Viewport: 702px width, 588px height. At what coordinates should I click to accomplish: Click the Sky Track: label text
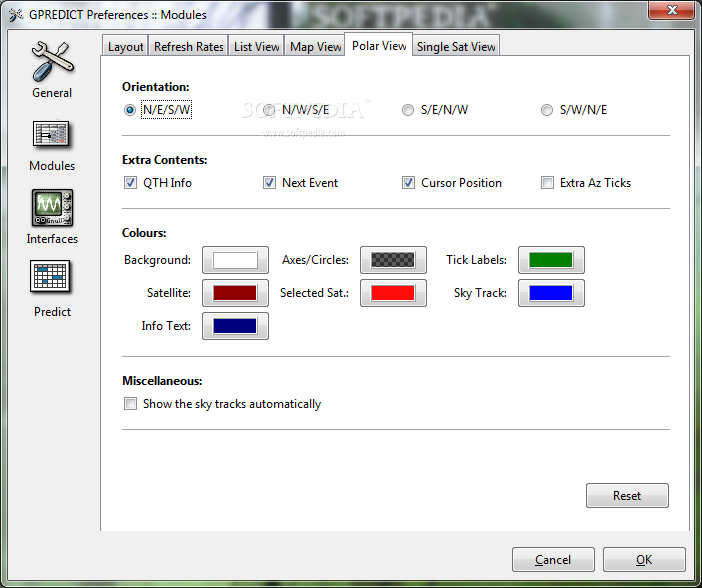[480, 293]
